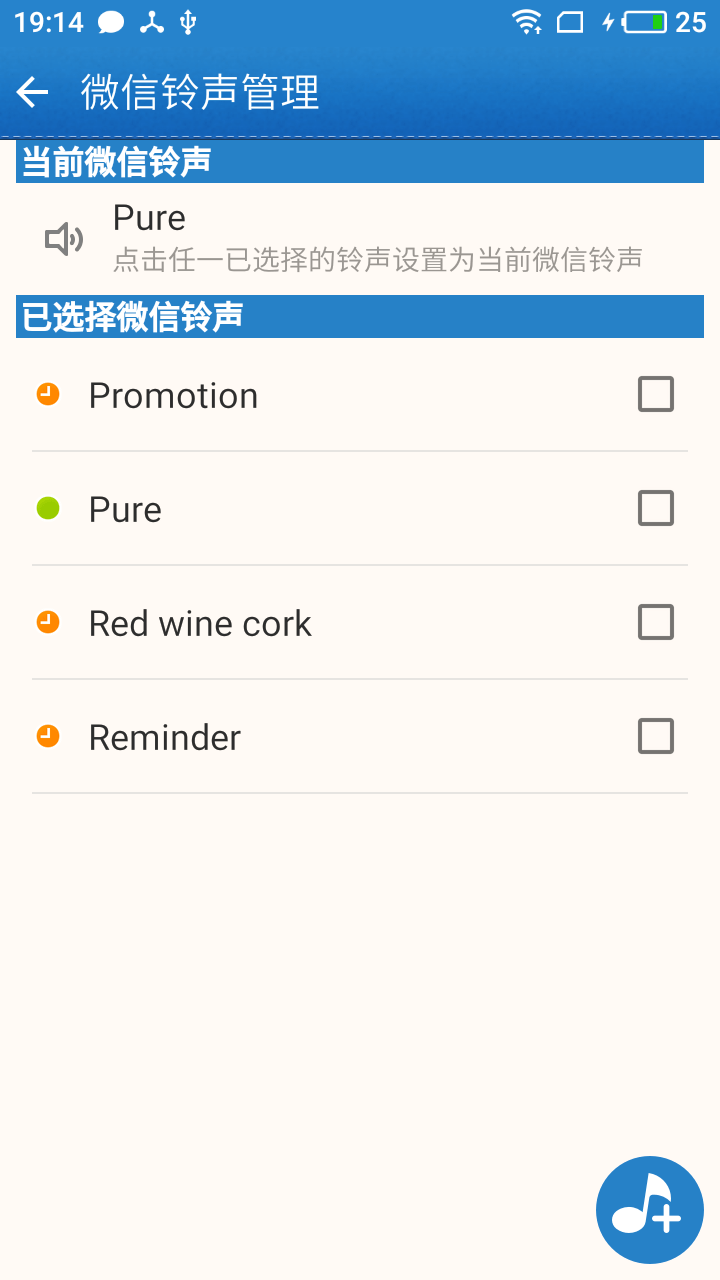Tap the orange clock icon beside Red wine cork
The height and width of the screenshot is (1280, 720).
[48, 622]
